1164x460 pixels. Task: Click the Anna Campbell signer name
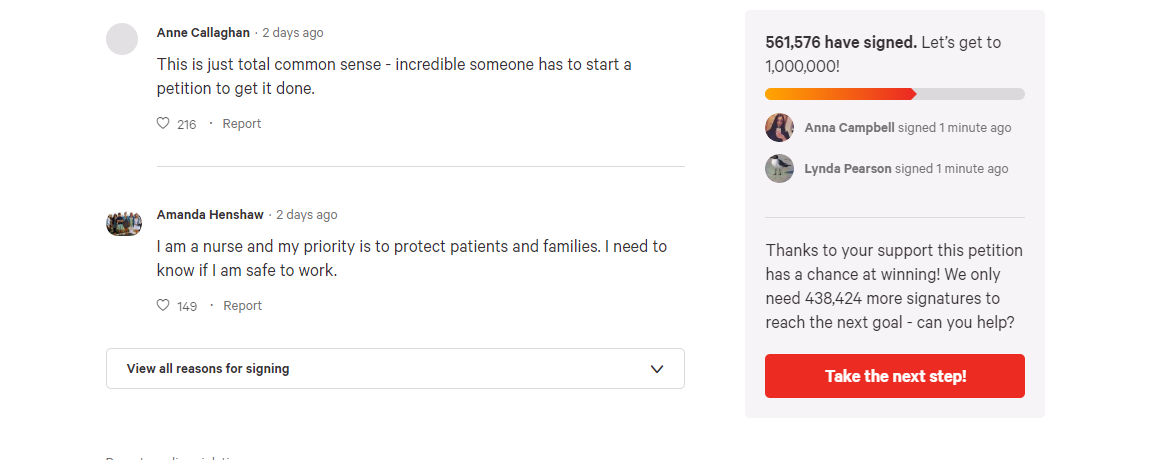pos(849,128)
